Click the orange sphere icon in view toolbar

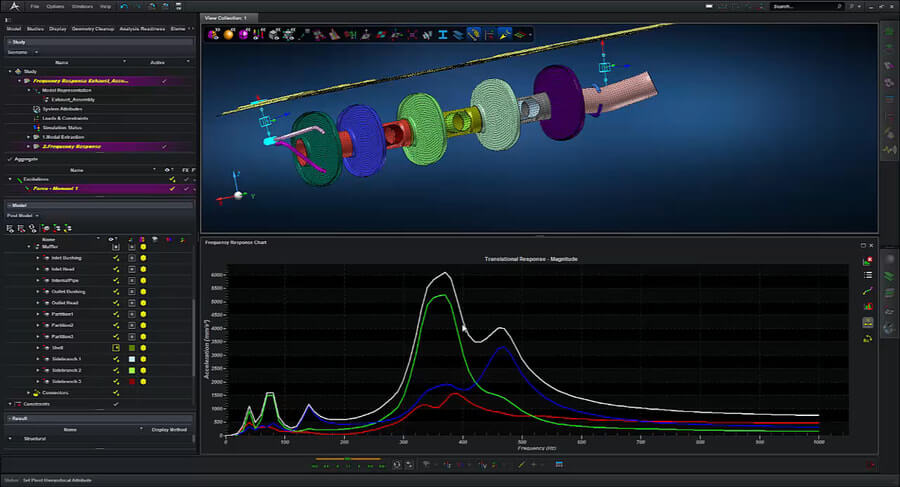(x=226, y=35)
